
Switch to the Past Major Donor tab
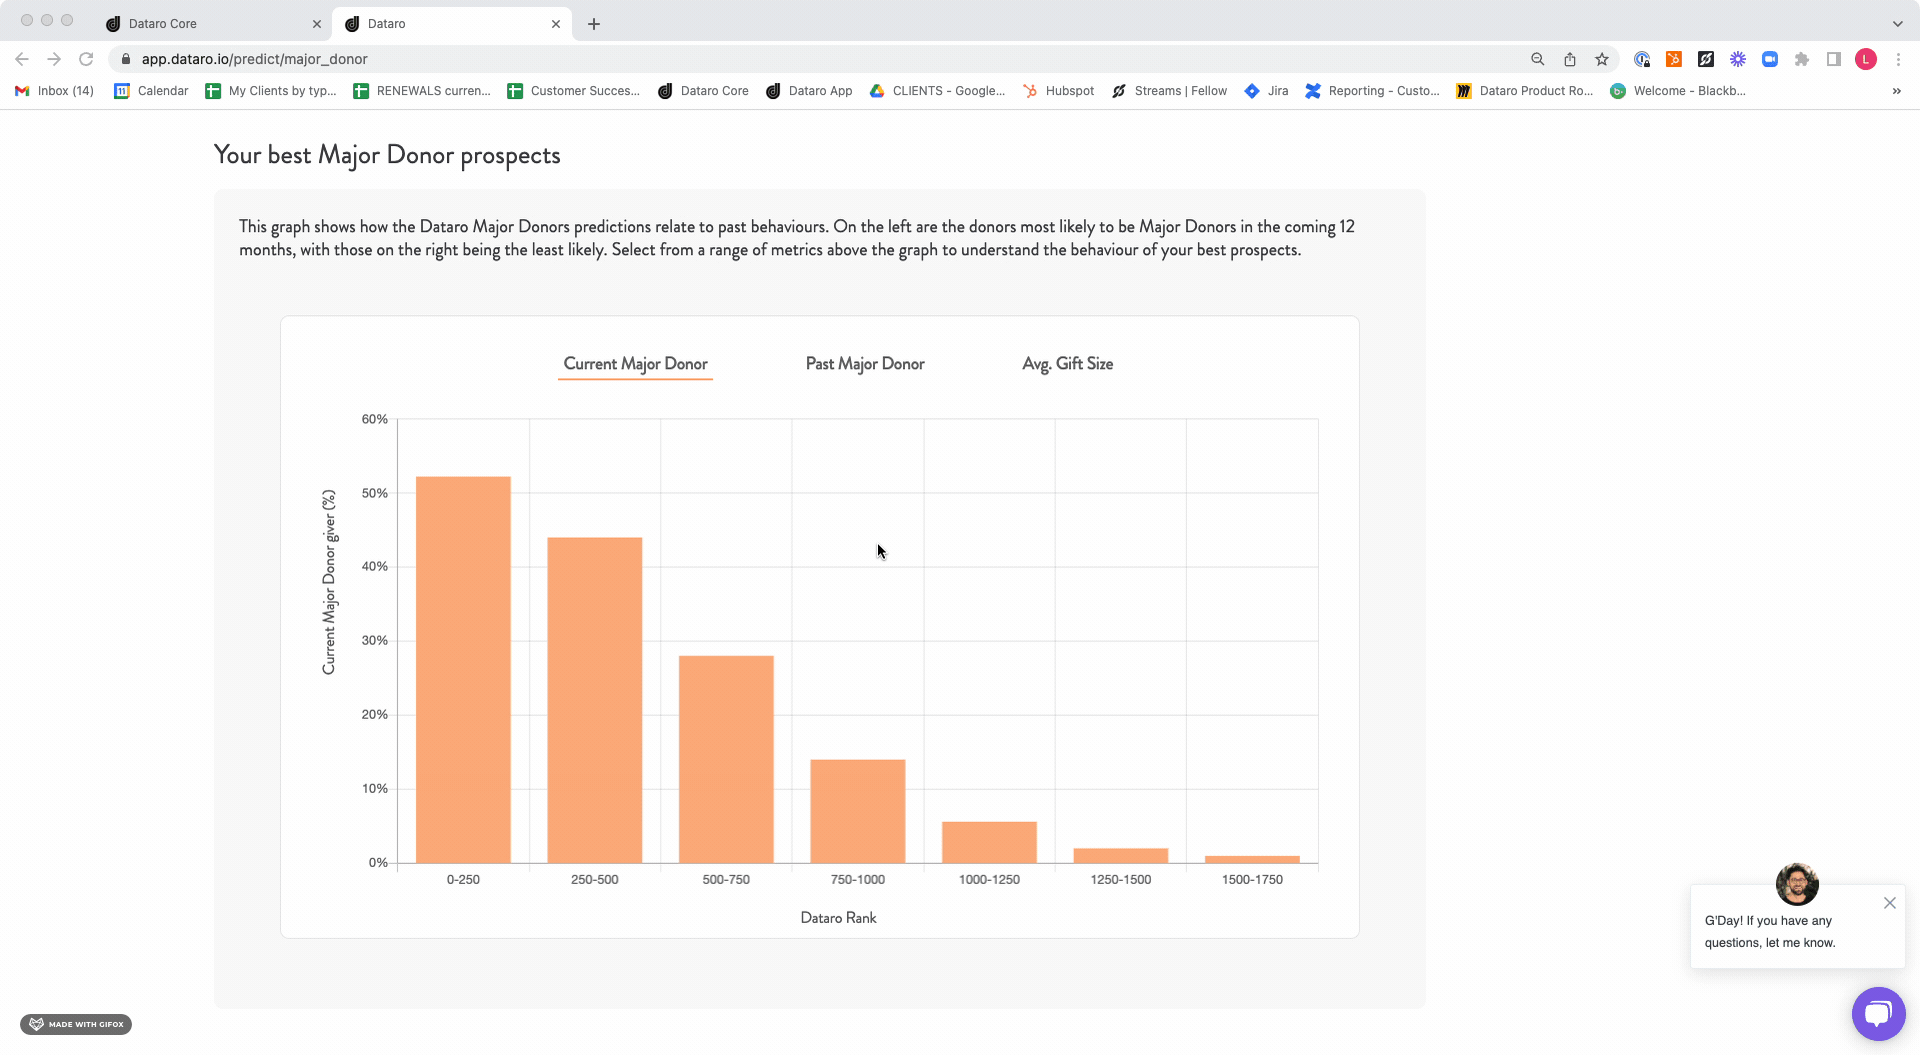tap(865, 364)
